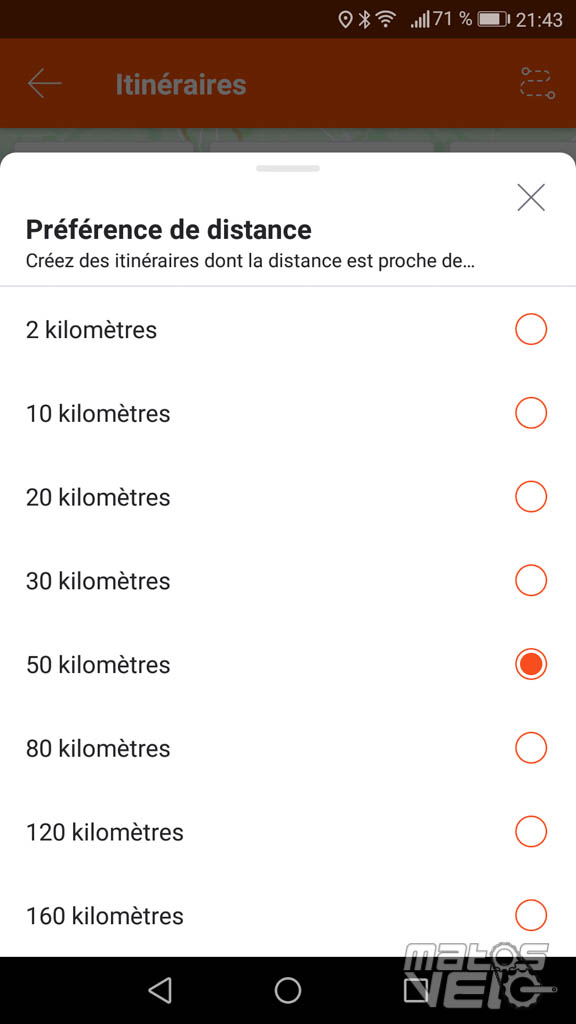576x1024 pixels.
Task: Select the 10 kilomètres radio button
Action: tap(531, 413)
